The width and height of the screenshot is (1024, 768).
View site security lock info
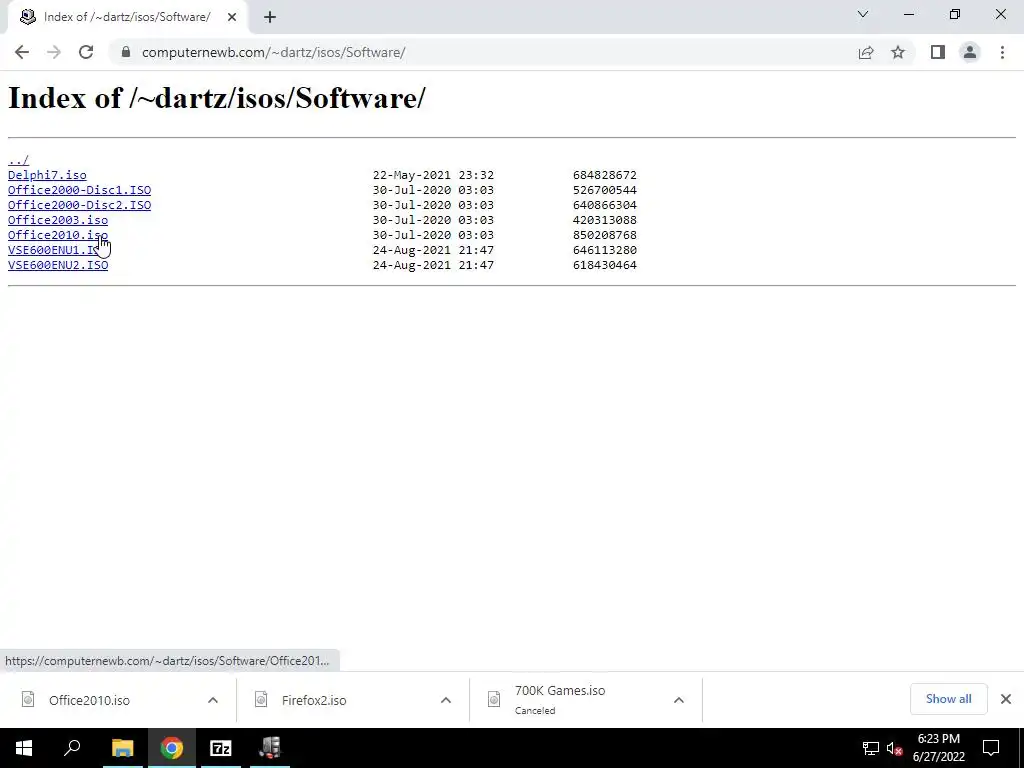coord(126,52)
